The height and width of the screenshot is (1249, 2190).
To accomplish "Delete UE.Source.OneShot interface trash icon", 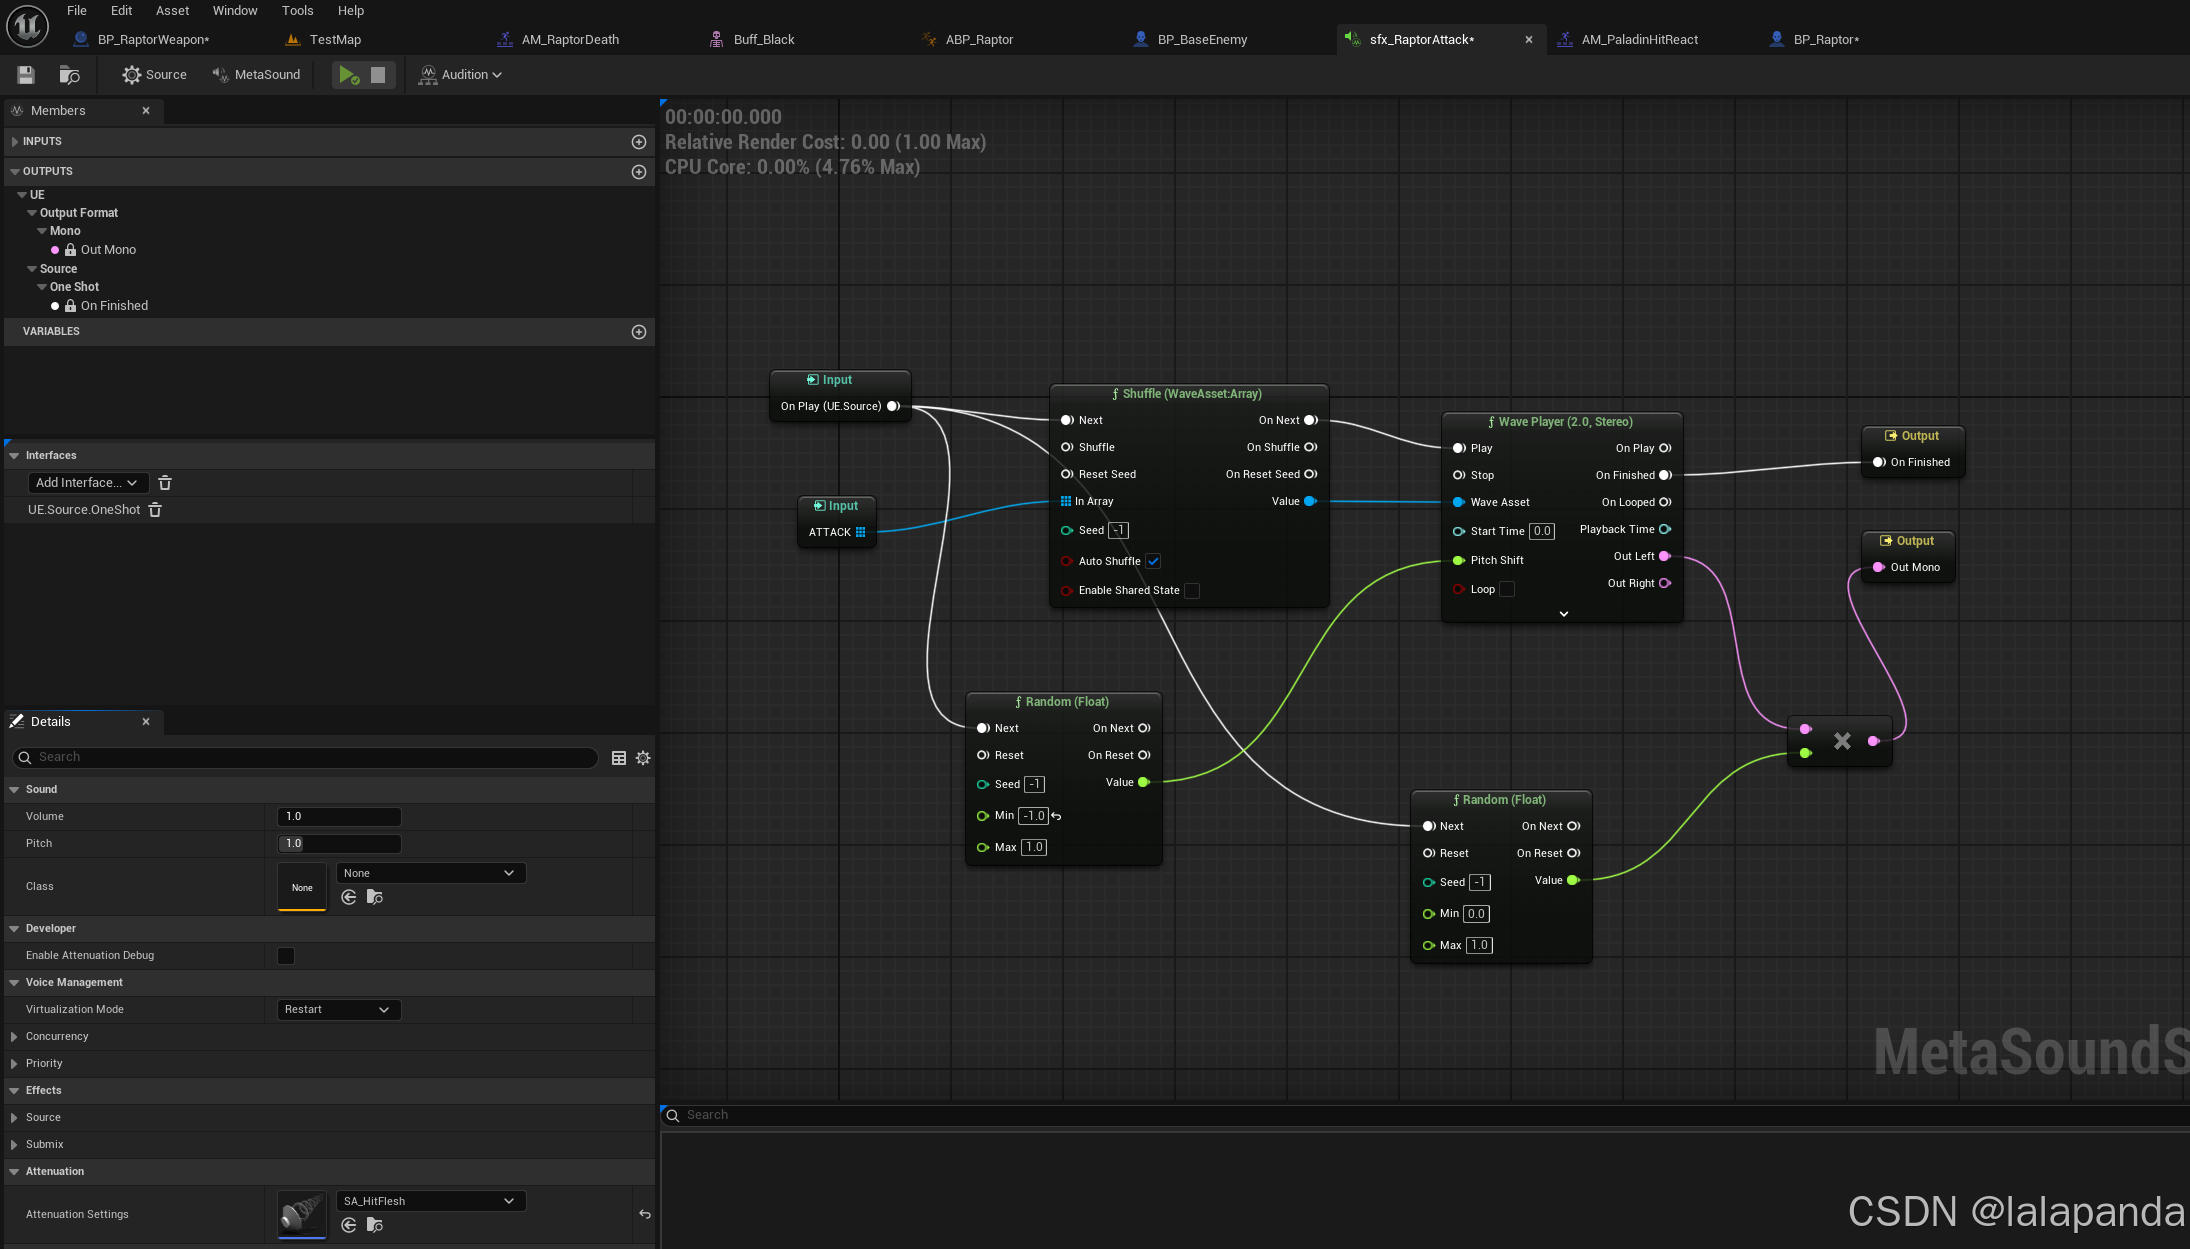I will click(155, 510).
